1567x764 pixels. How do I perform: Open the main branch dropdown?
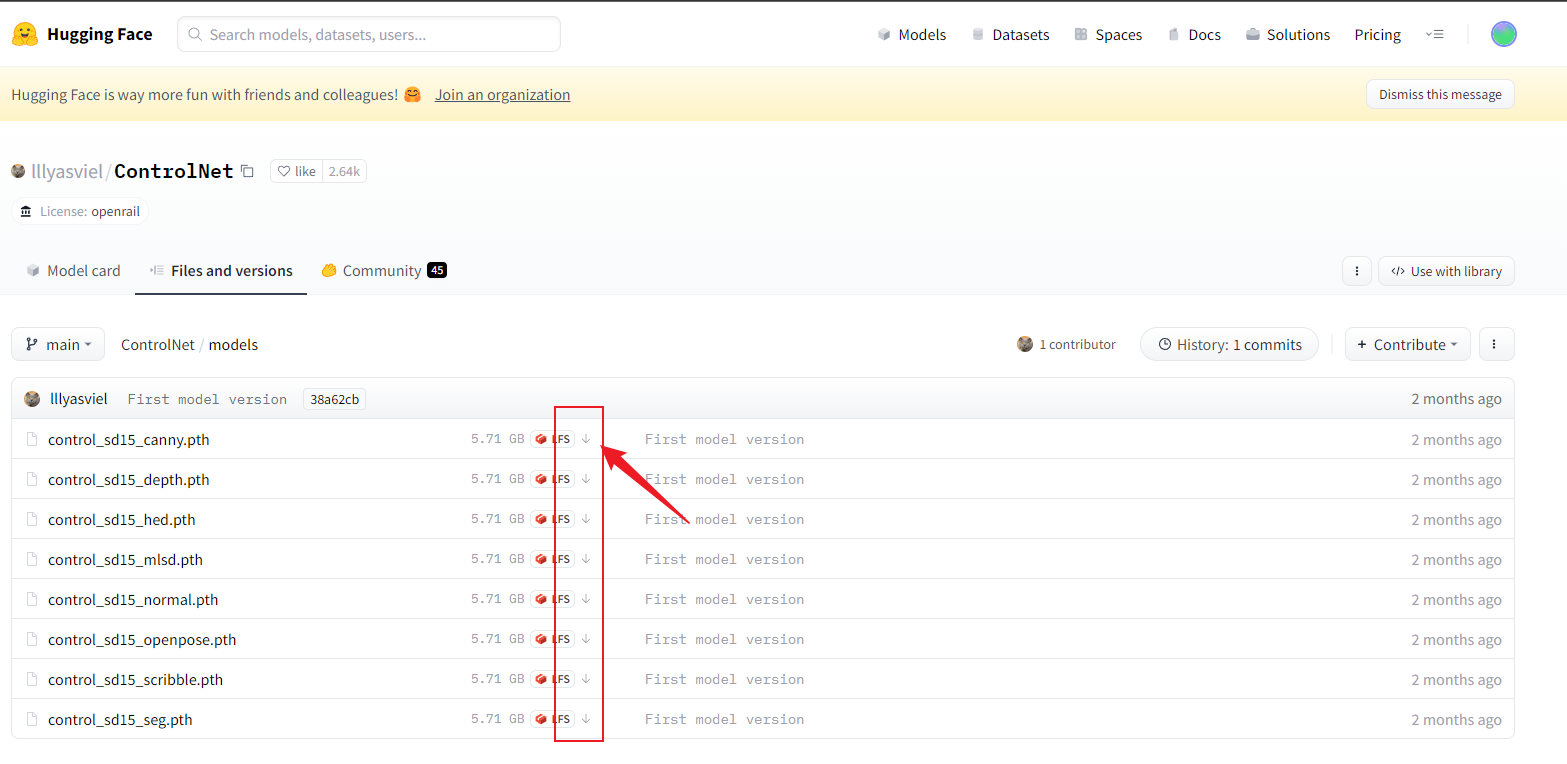tap(58, 344)
